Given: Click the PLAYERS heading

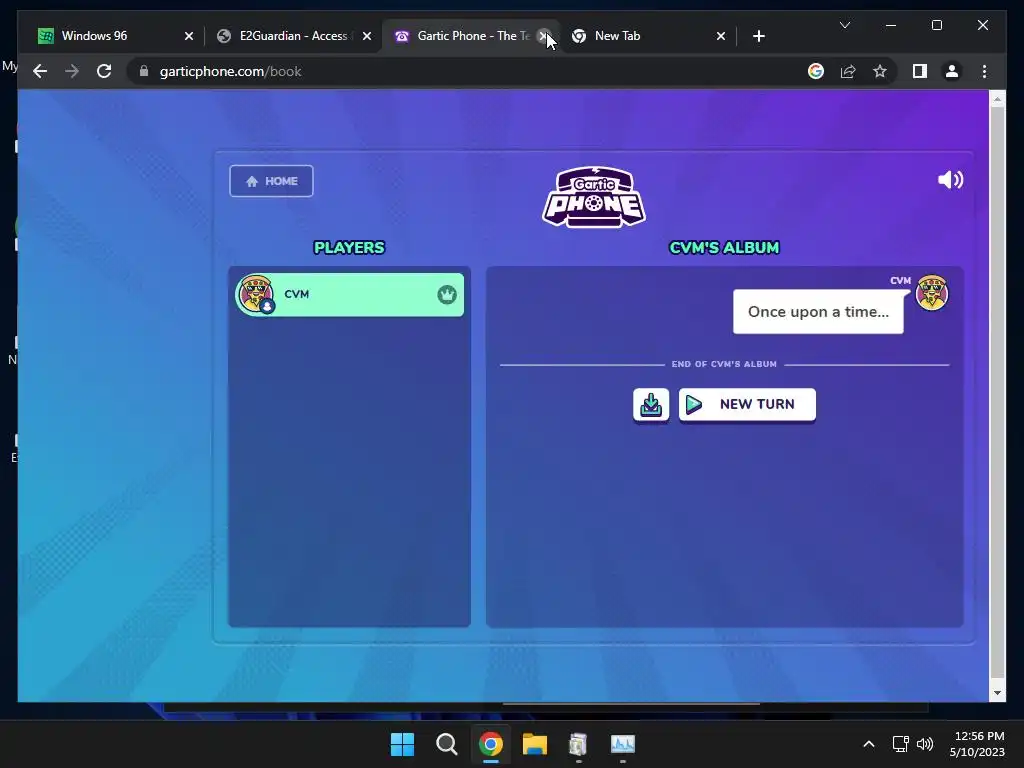Looking at the screenshot, I should point(349,248).
